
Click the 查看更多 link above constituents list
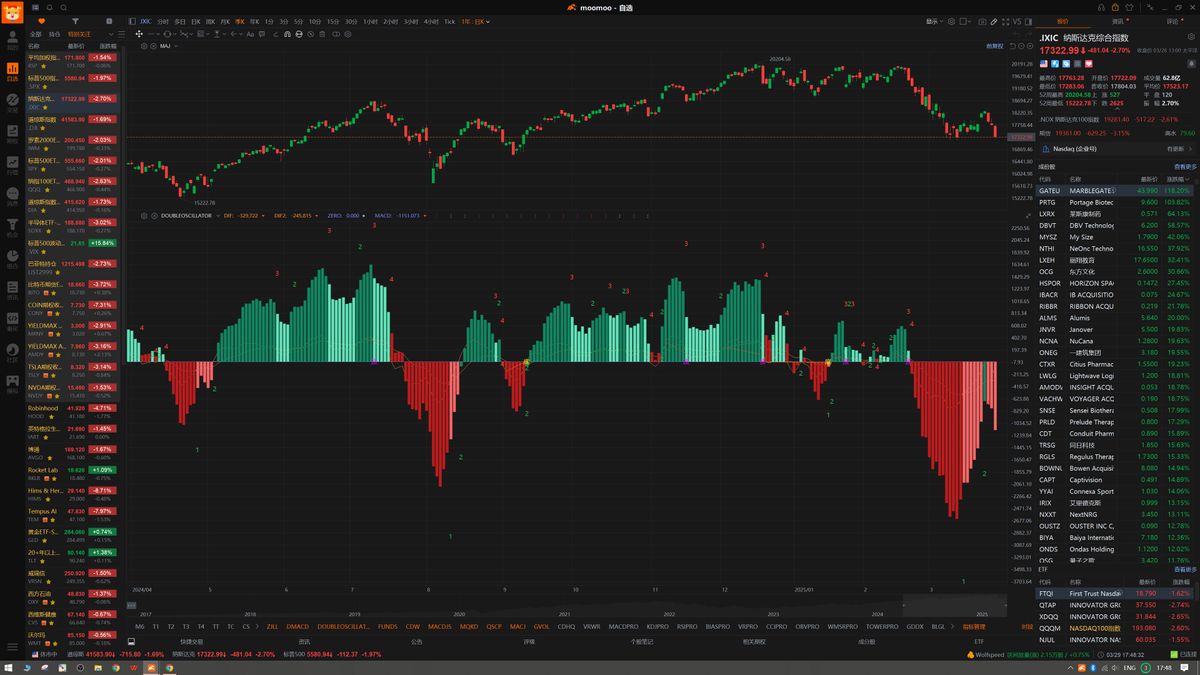(x=1184, y=167)
